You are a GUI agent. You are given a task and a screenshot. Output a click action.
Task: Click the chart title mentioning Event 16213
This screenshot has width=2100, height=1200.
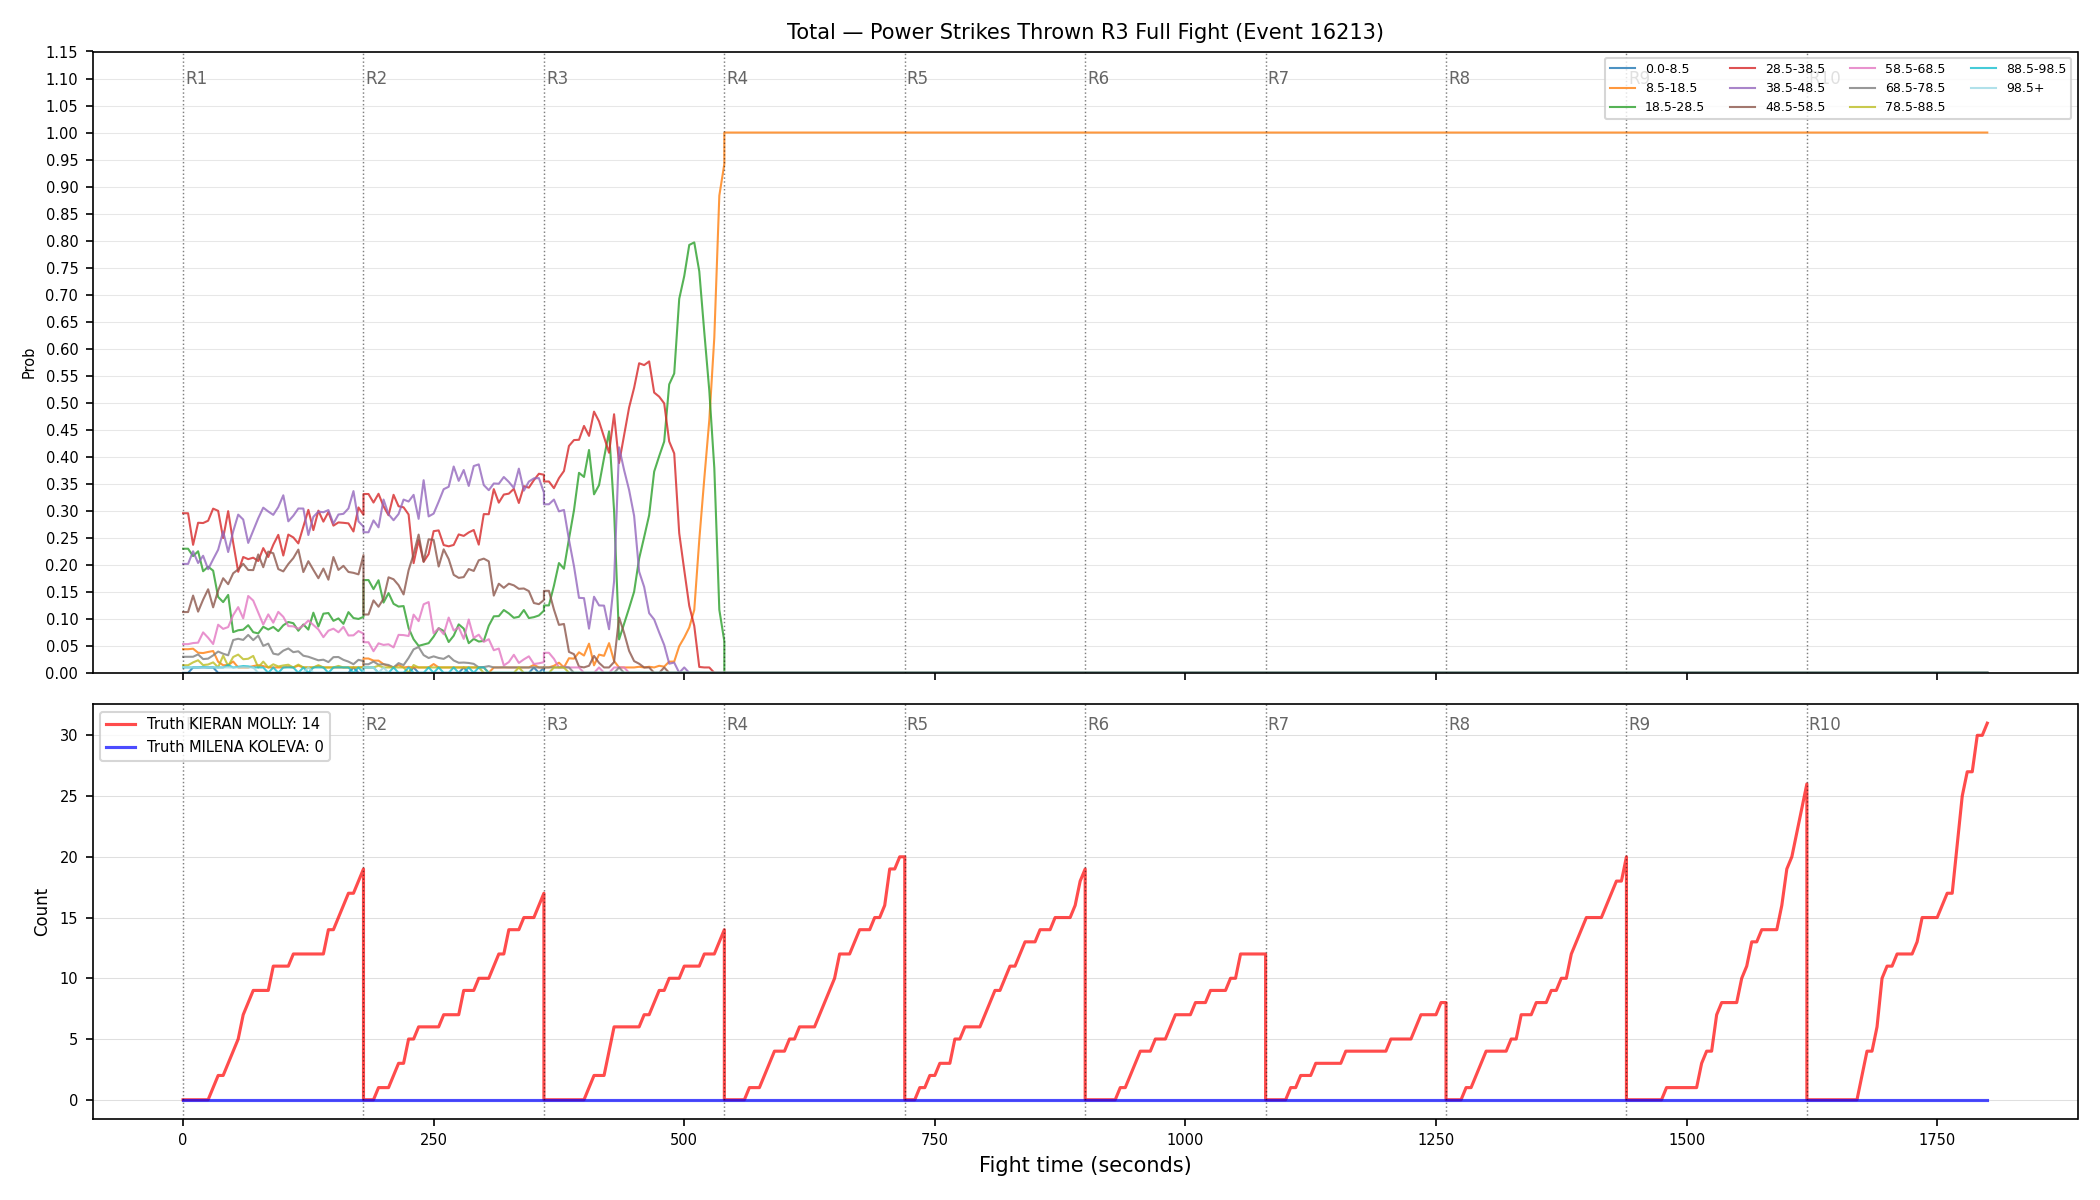[1085, 32]
